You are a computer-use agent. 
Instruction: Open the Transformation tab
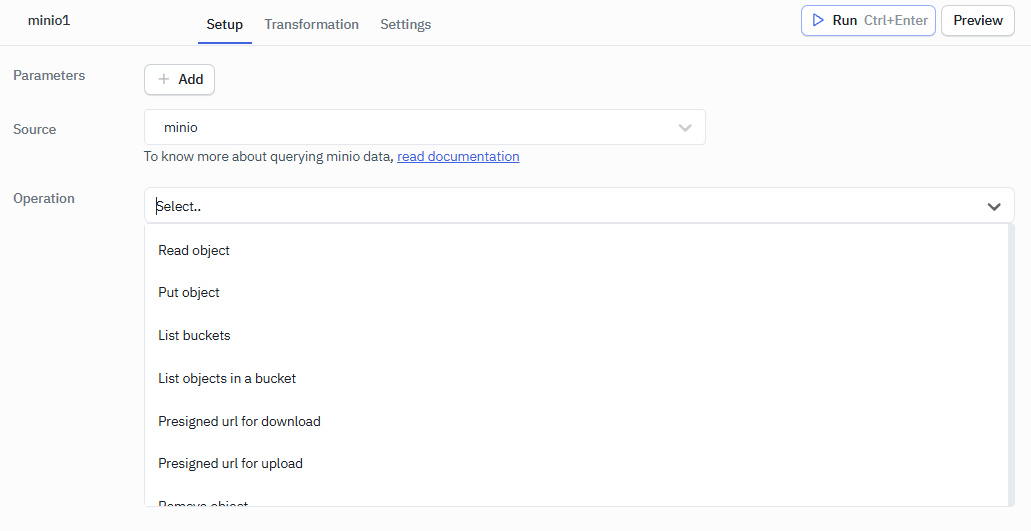click(x=311, y=24)
